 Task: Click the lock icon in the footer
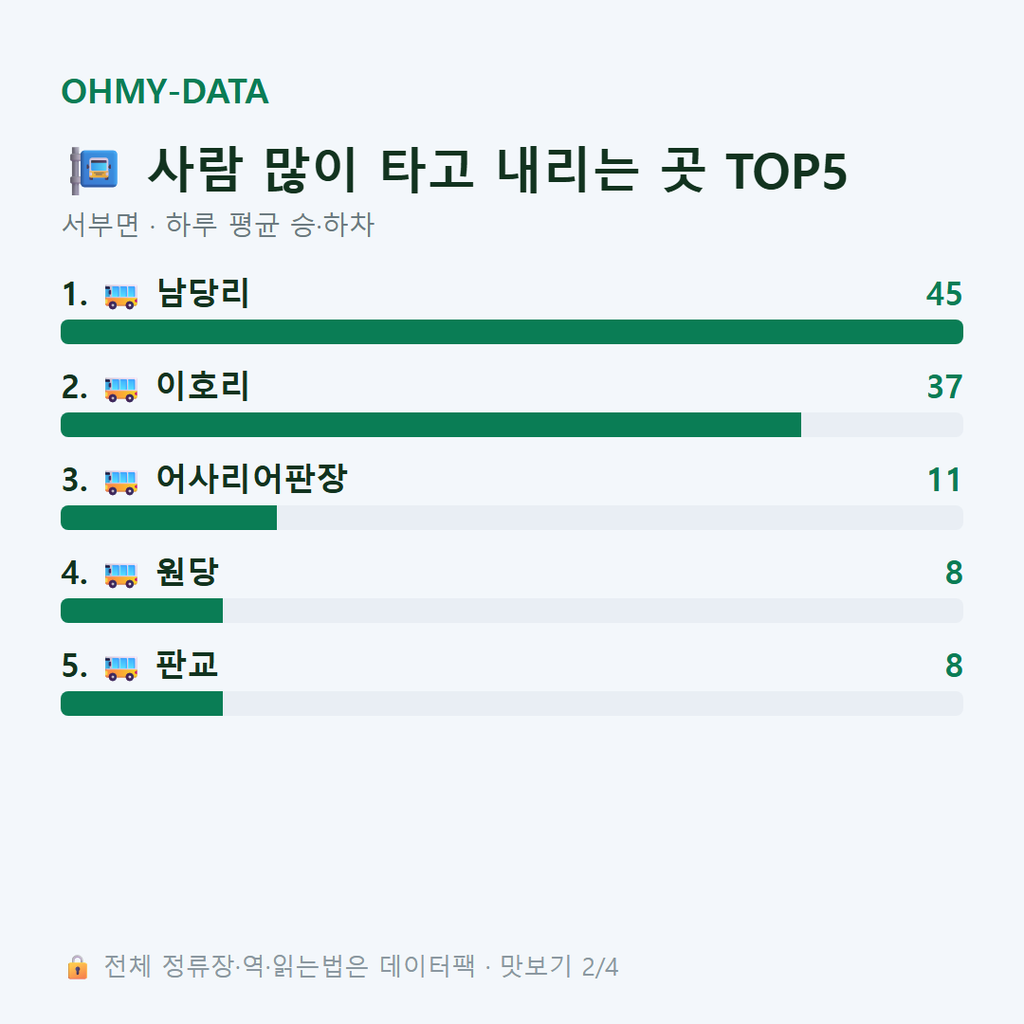click(x=77, y=967)
